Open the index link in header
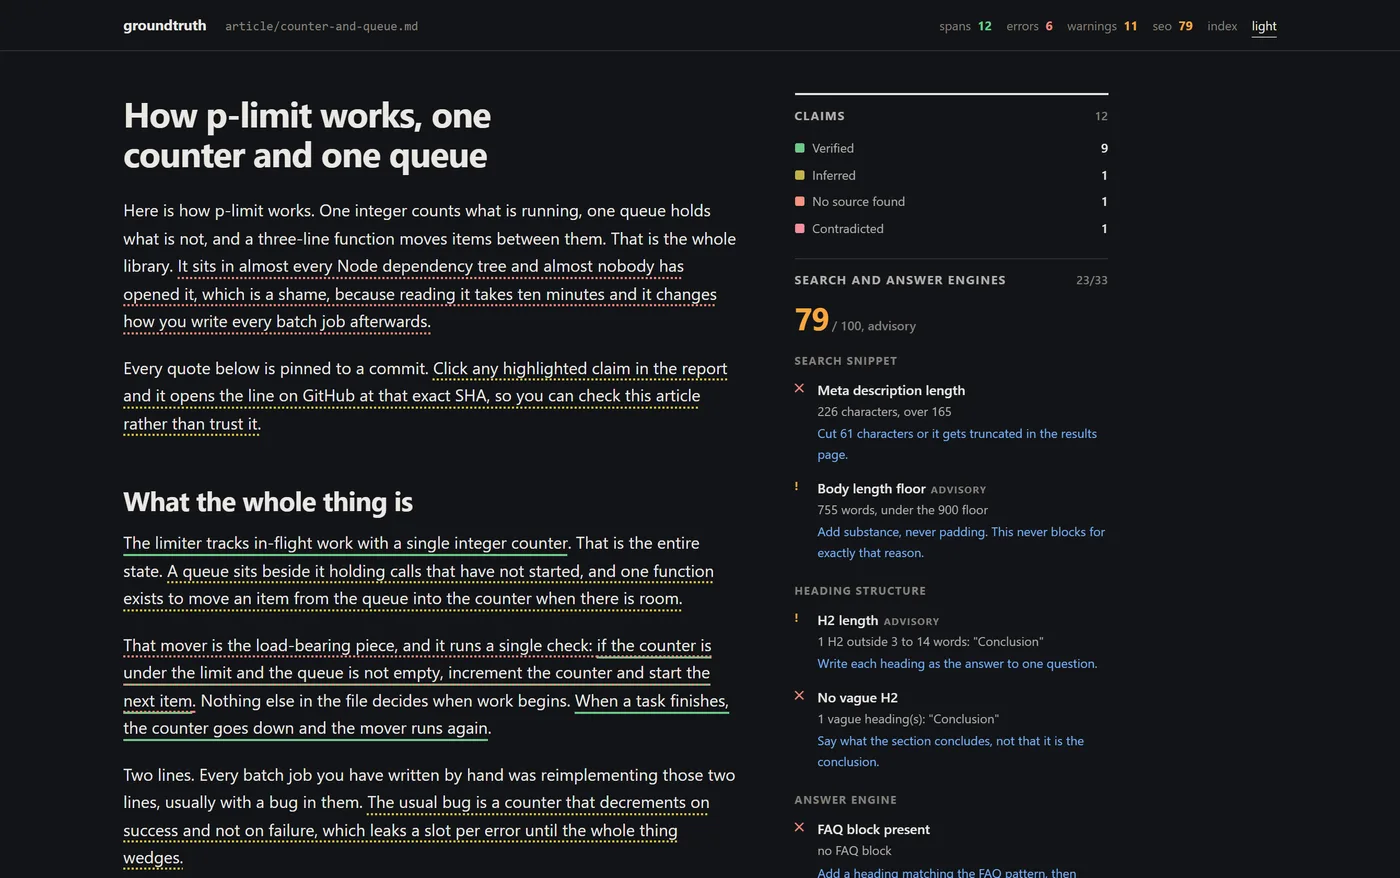The height and width of the screenshot is (878, 1400). tap(1222, 26)
